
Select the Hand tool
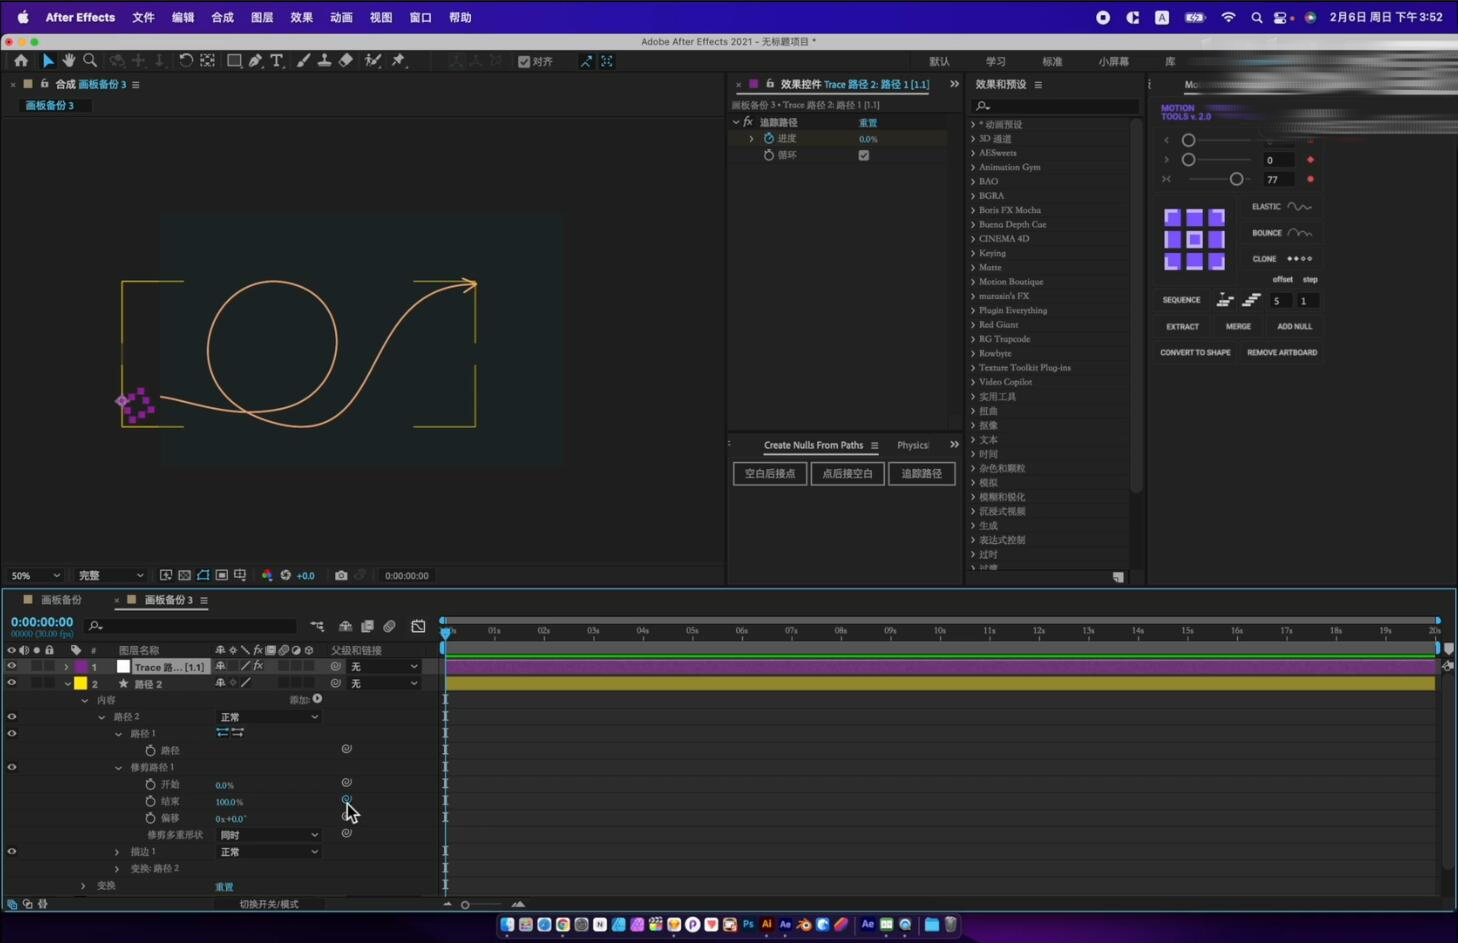(x=68, y=61)
